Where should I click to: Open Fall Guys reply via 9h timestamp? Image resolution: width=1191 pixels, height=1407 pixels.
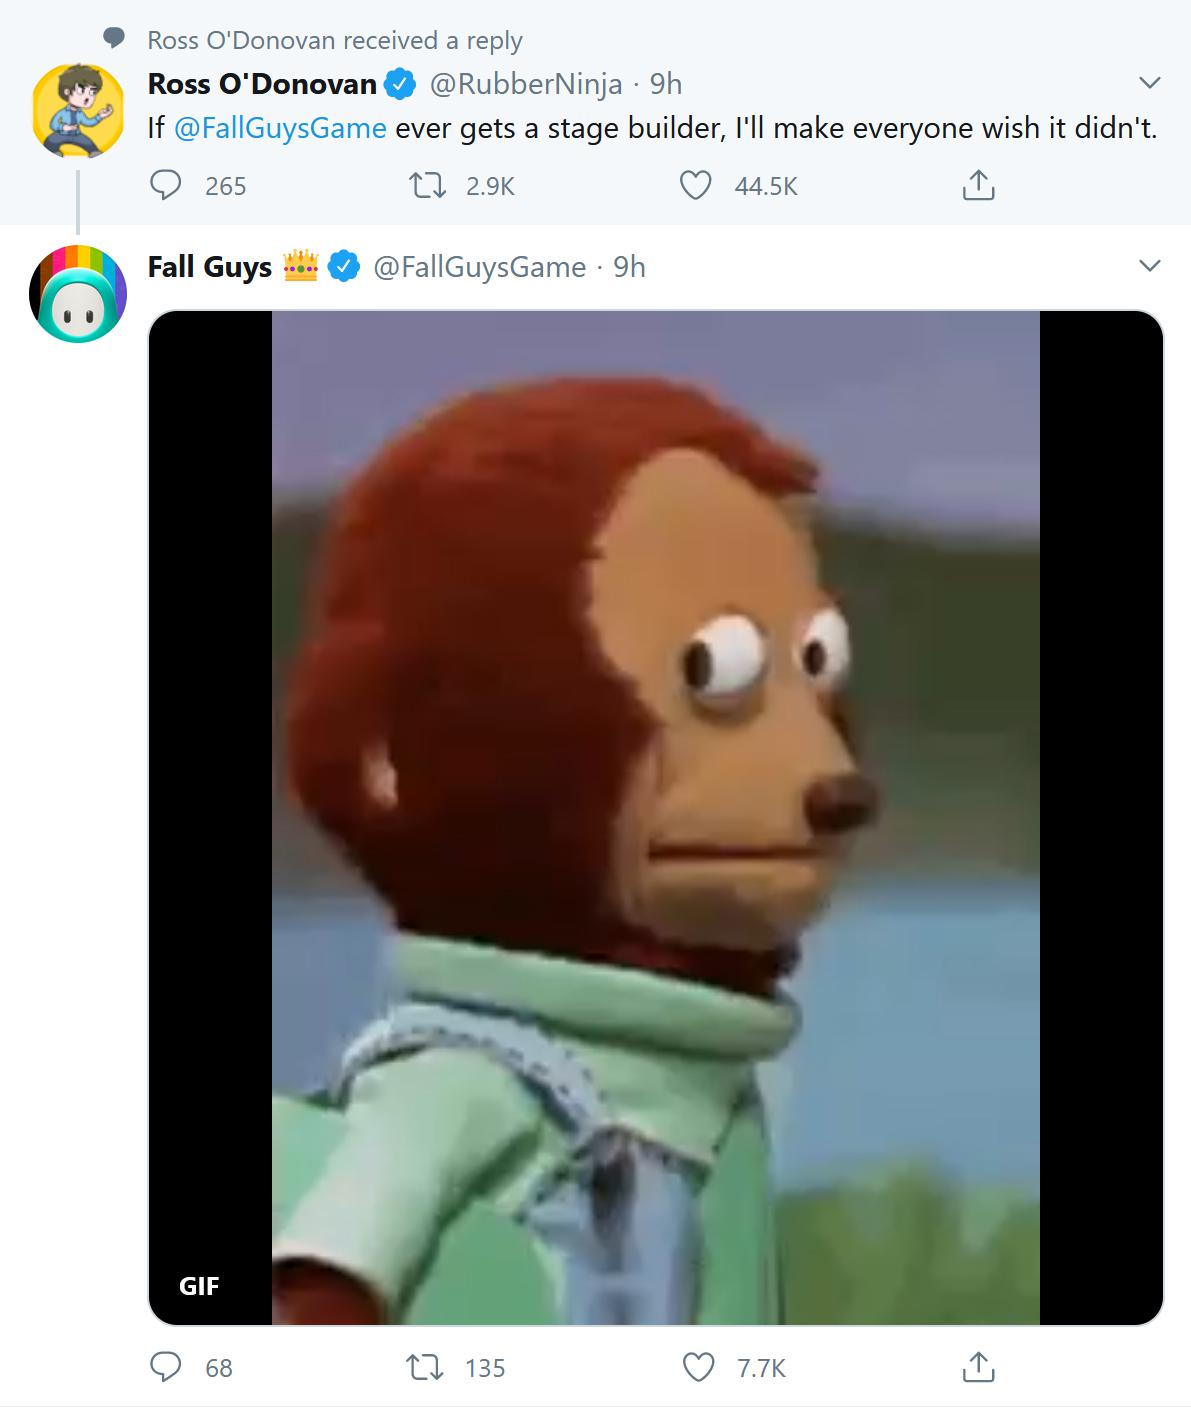point(629,267)
